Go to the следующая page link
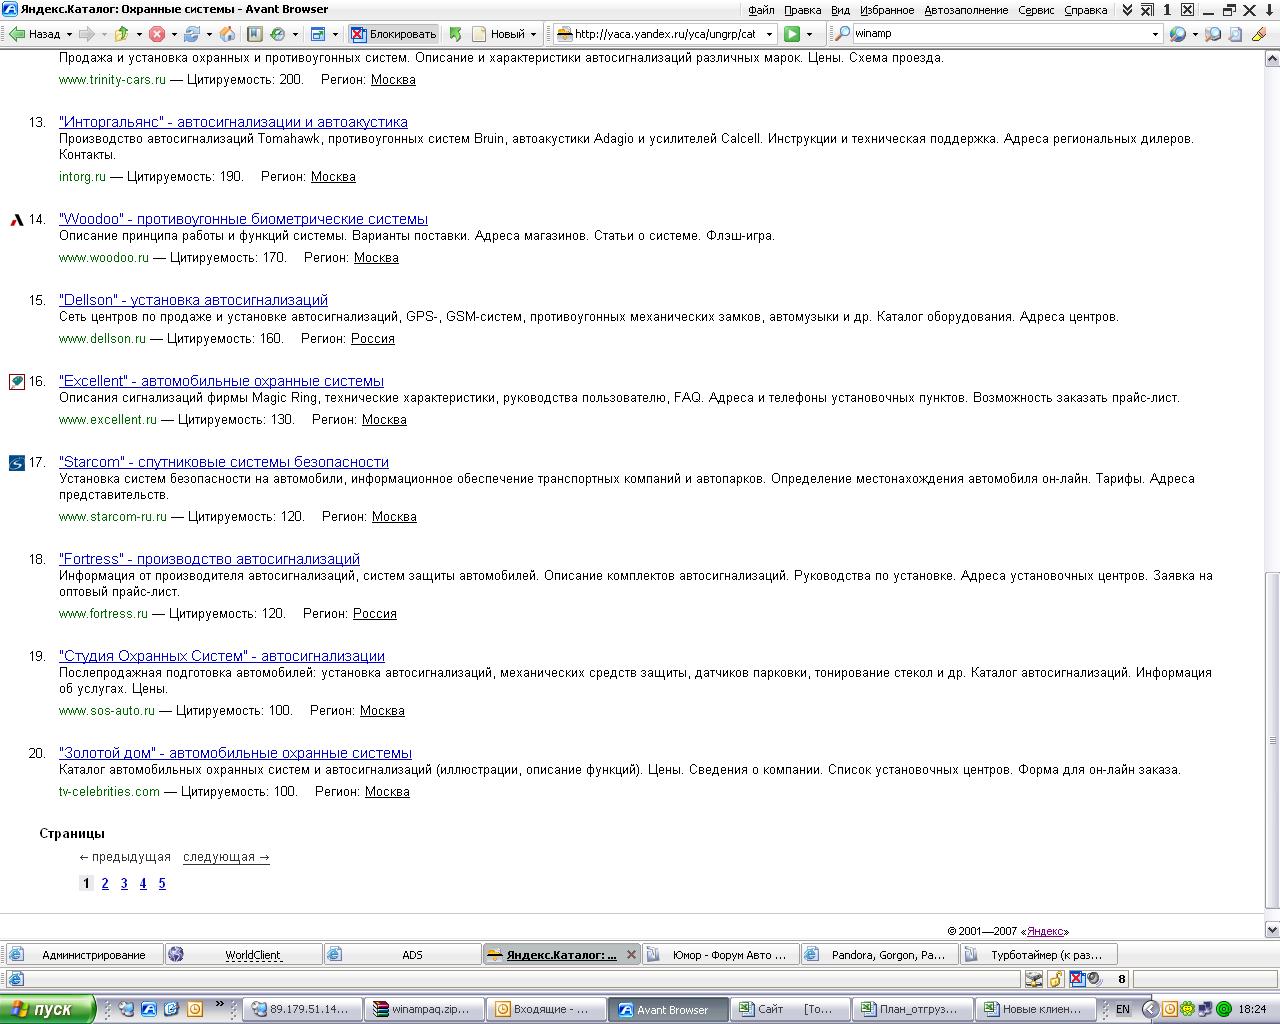The height and width of the screenshot is (1024, 1280). (226, 857)
